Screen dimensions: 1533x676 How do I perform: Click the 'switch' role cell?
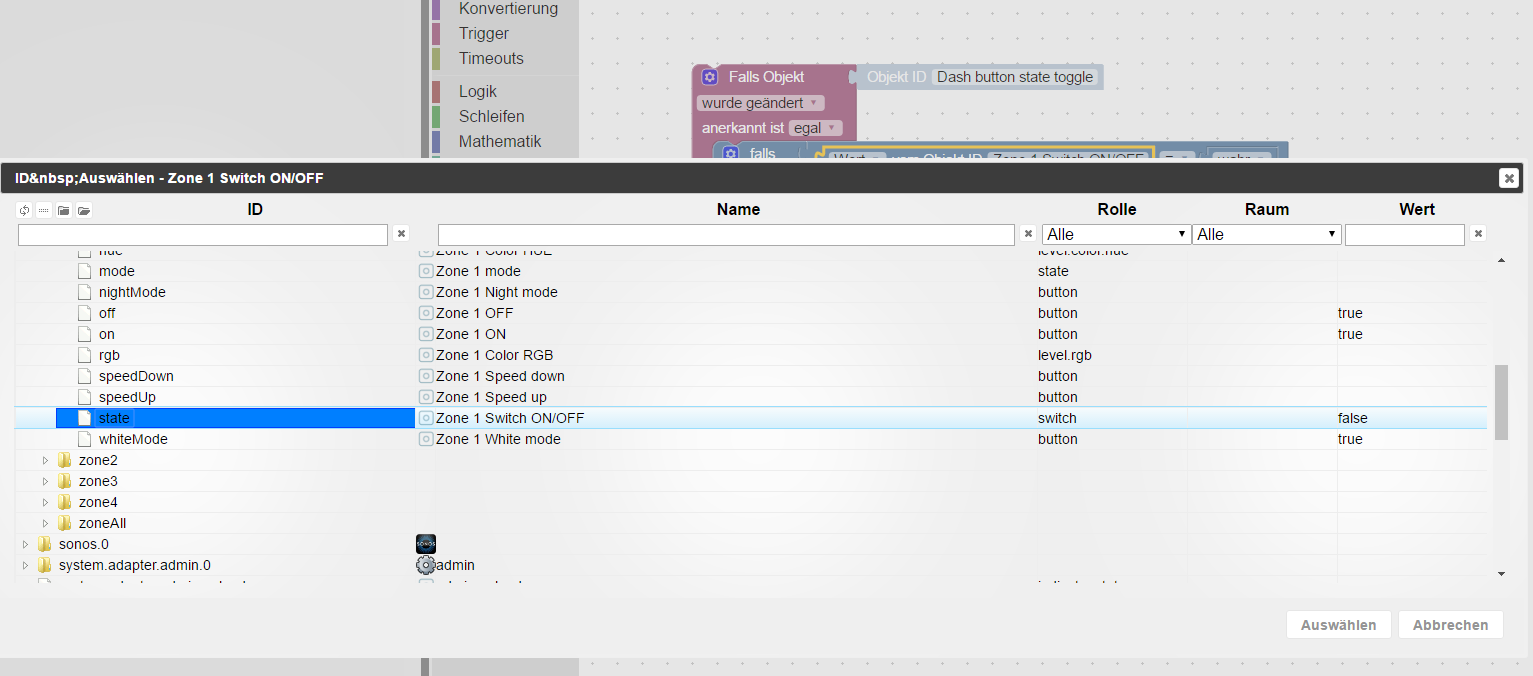(x=1057, y=418)
